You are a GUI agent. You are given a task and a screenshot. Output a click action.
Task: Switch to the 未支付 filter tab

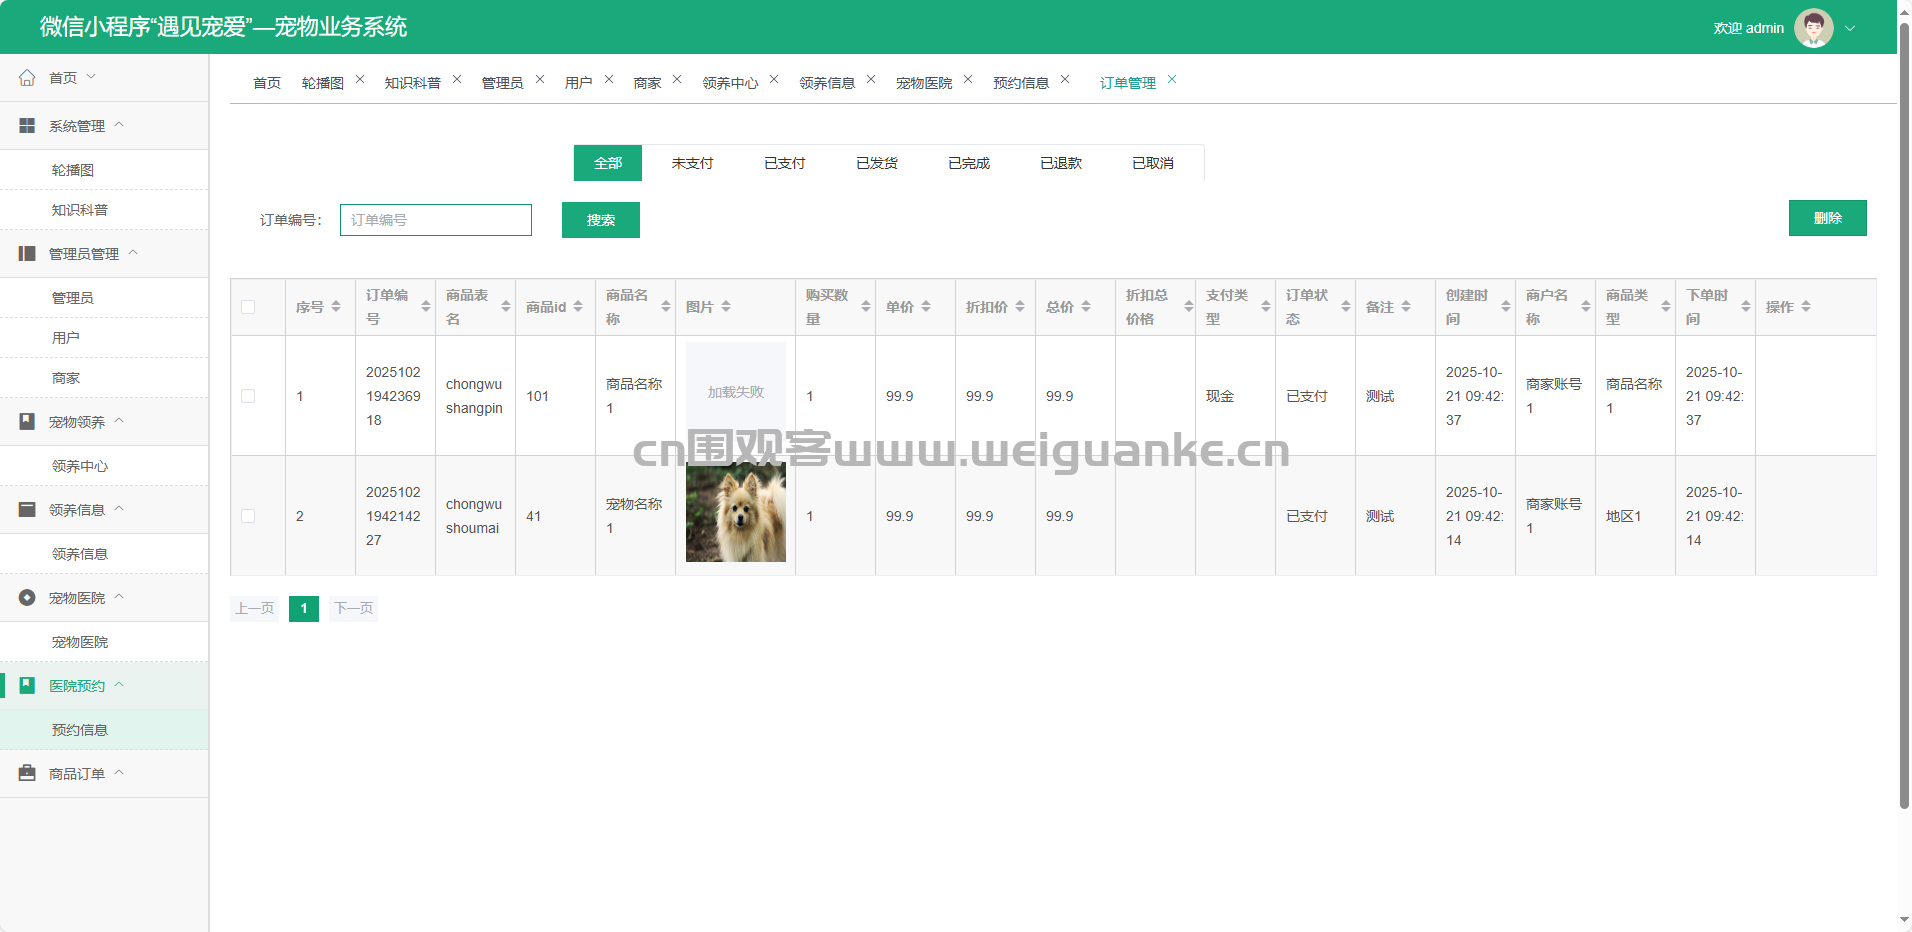(x=692, y=163)
